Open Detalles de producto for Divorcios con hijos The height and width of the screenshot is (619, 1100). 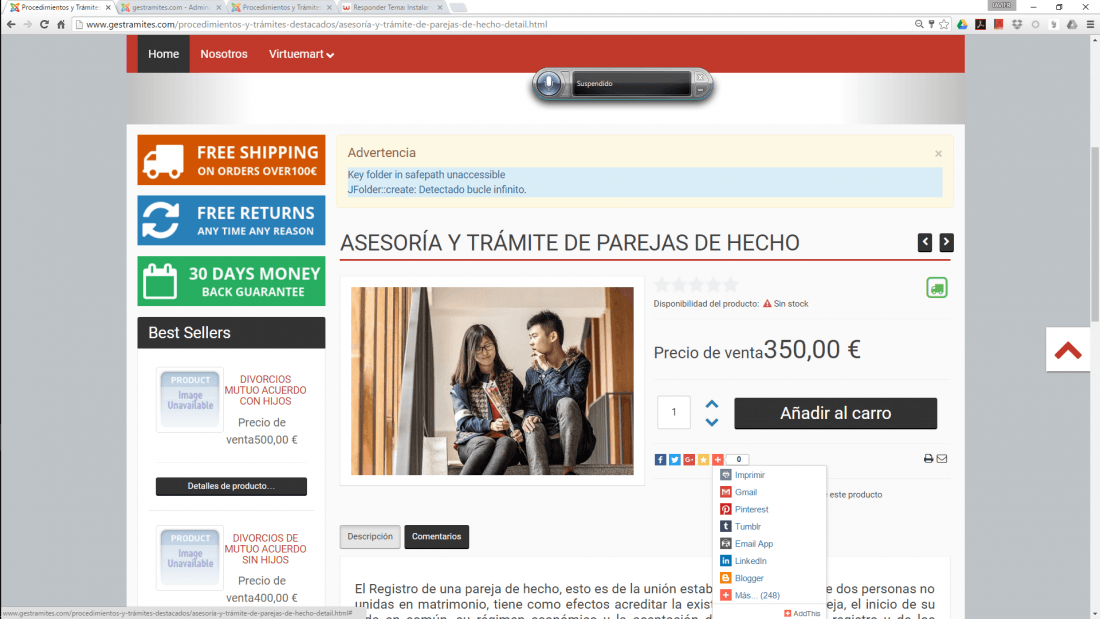(232, 486)
